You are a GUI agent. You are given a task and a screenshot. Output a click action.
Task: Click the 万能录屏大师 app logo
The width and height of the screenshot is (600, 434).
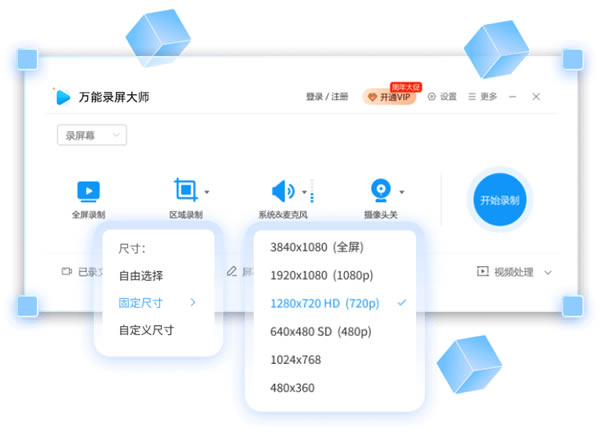click(63, 97)
